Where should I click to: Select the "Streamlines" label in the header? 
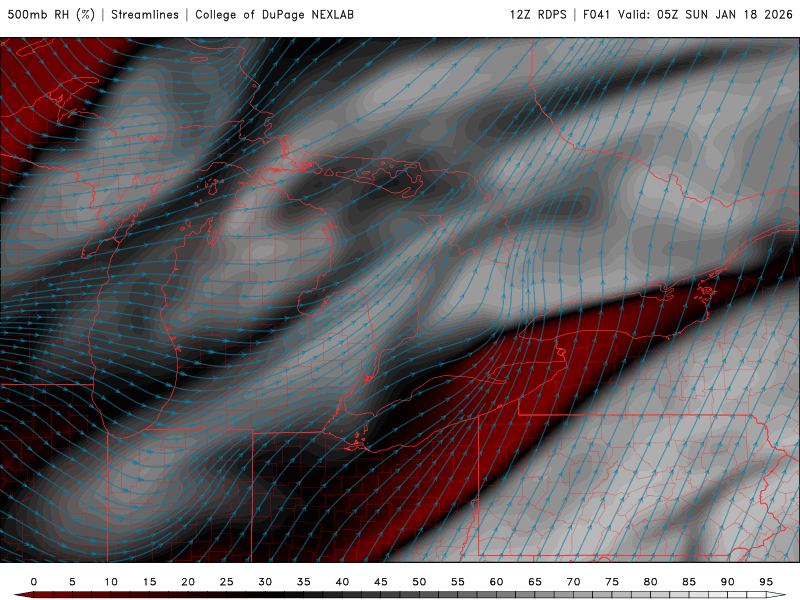145,14
